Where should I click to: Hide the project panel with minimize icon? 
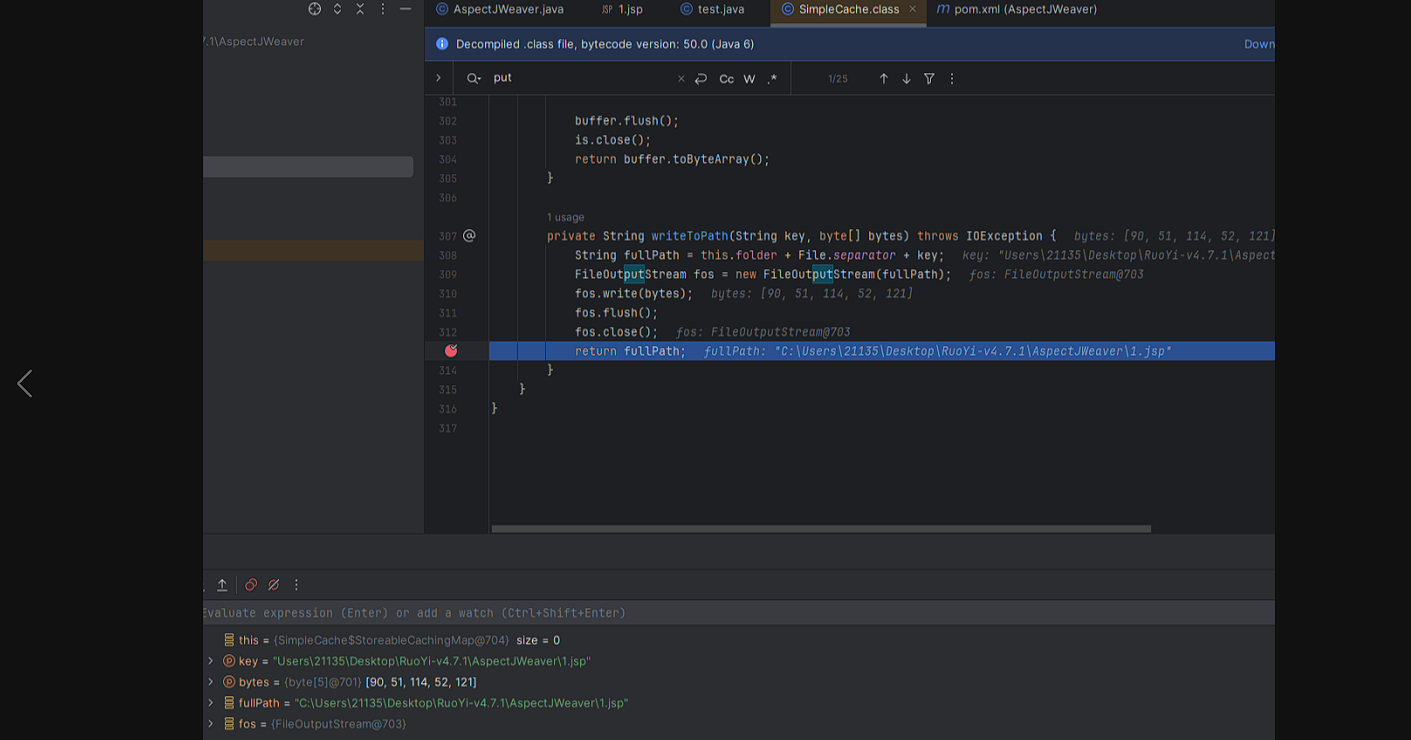coord(405,9)
